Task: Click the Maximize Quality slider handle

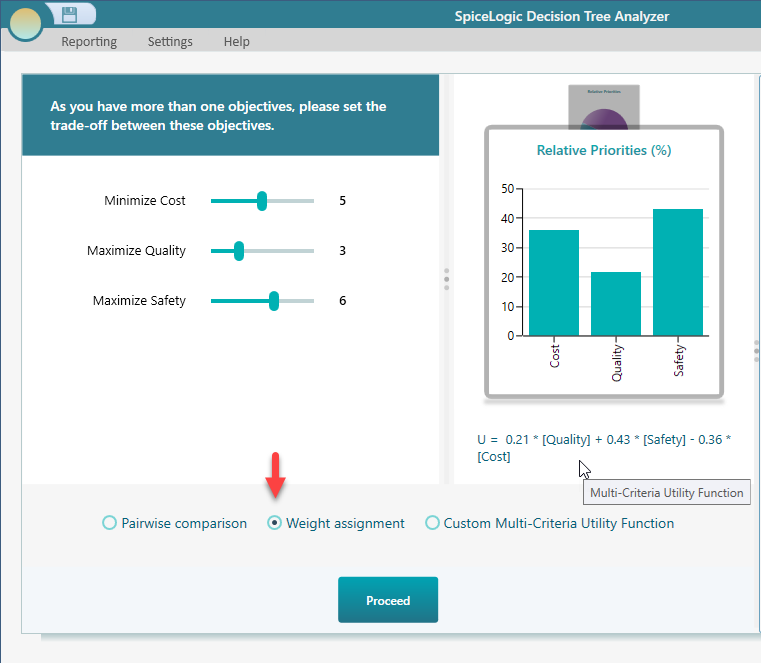Action: click(239, 251)
